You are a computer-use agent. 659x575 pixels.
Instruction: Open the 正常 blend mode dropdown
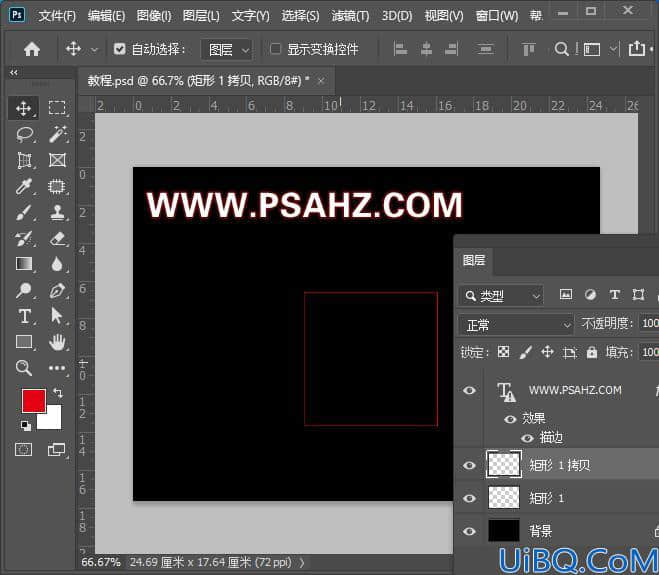[516, 325]
